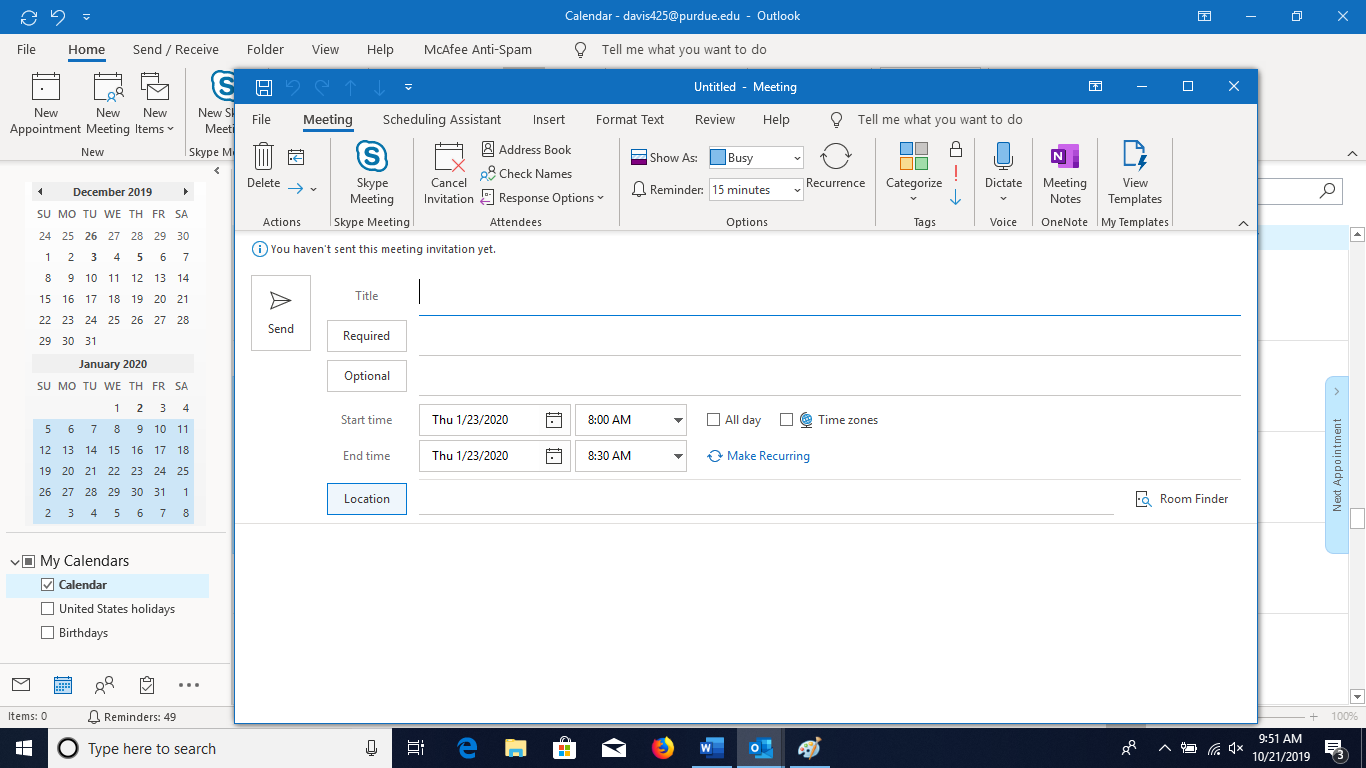
Task: Open View Templates pane
Action: pyautogui.click(x=1134, y=172)
